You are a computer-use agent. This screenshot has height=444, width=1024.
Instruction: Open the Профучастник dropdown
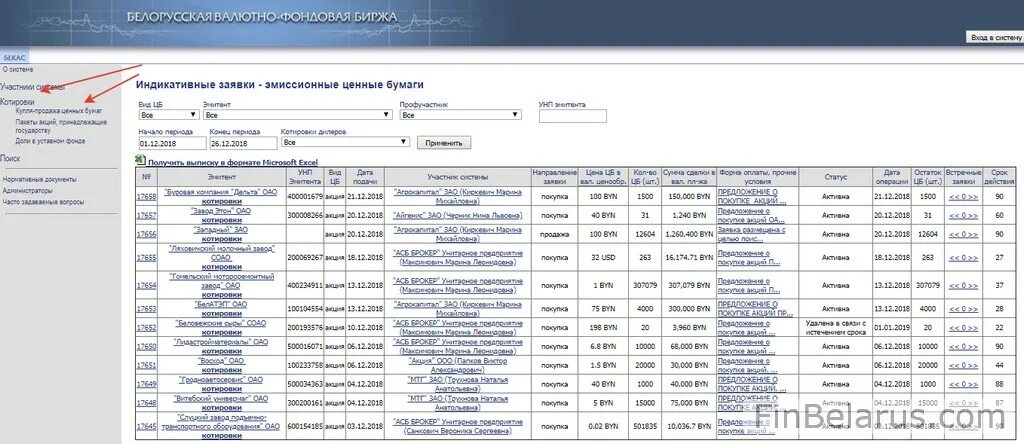pos(460,115)
